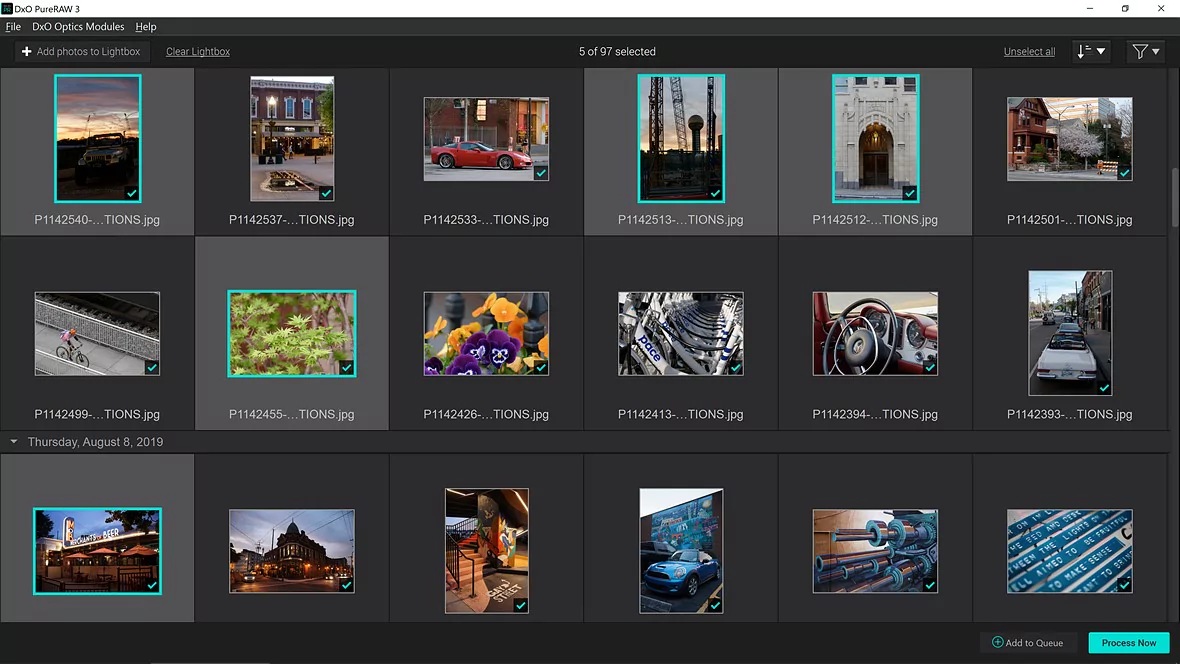Click the plus icon beside Add photos to Lightbox
This screenshot has height=664, width=1180.
tap(27, 51)
